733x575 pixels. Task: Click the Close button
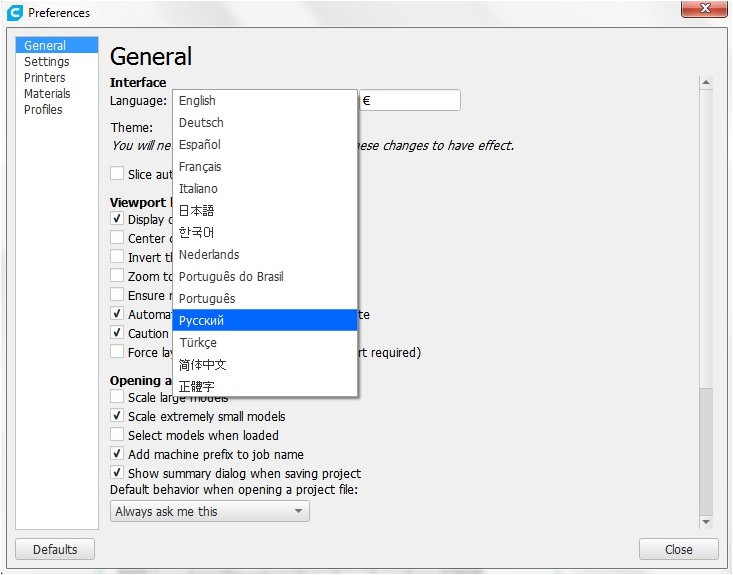(x=678, y=549)
